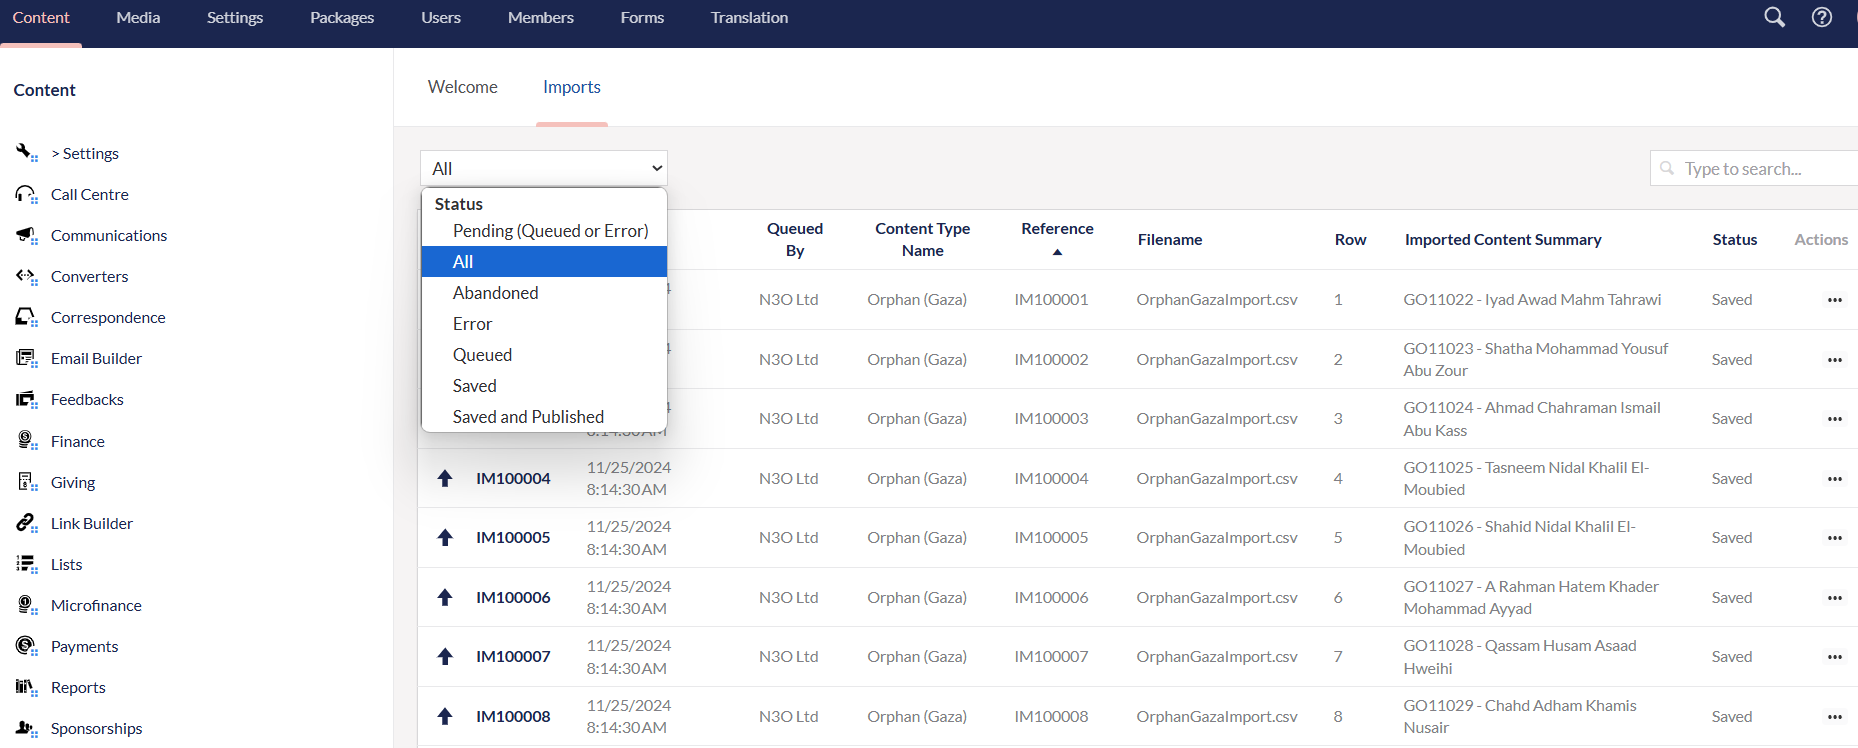Image resolution: width=1858 pixels, height=748 pixels.
Task: Open the IM100008 import link
Action: (x=513, y=716)
